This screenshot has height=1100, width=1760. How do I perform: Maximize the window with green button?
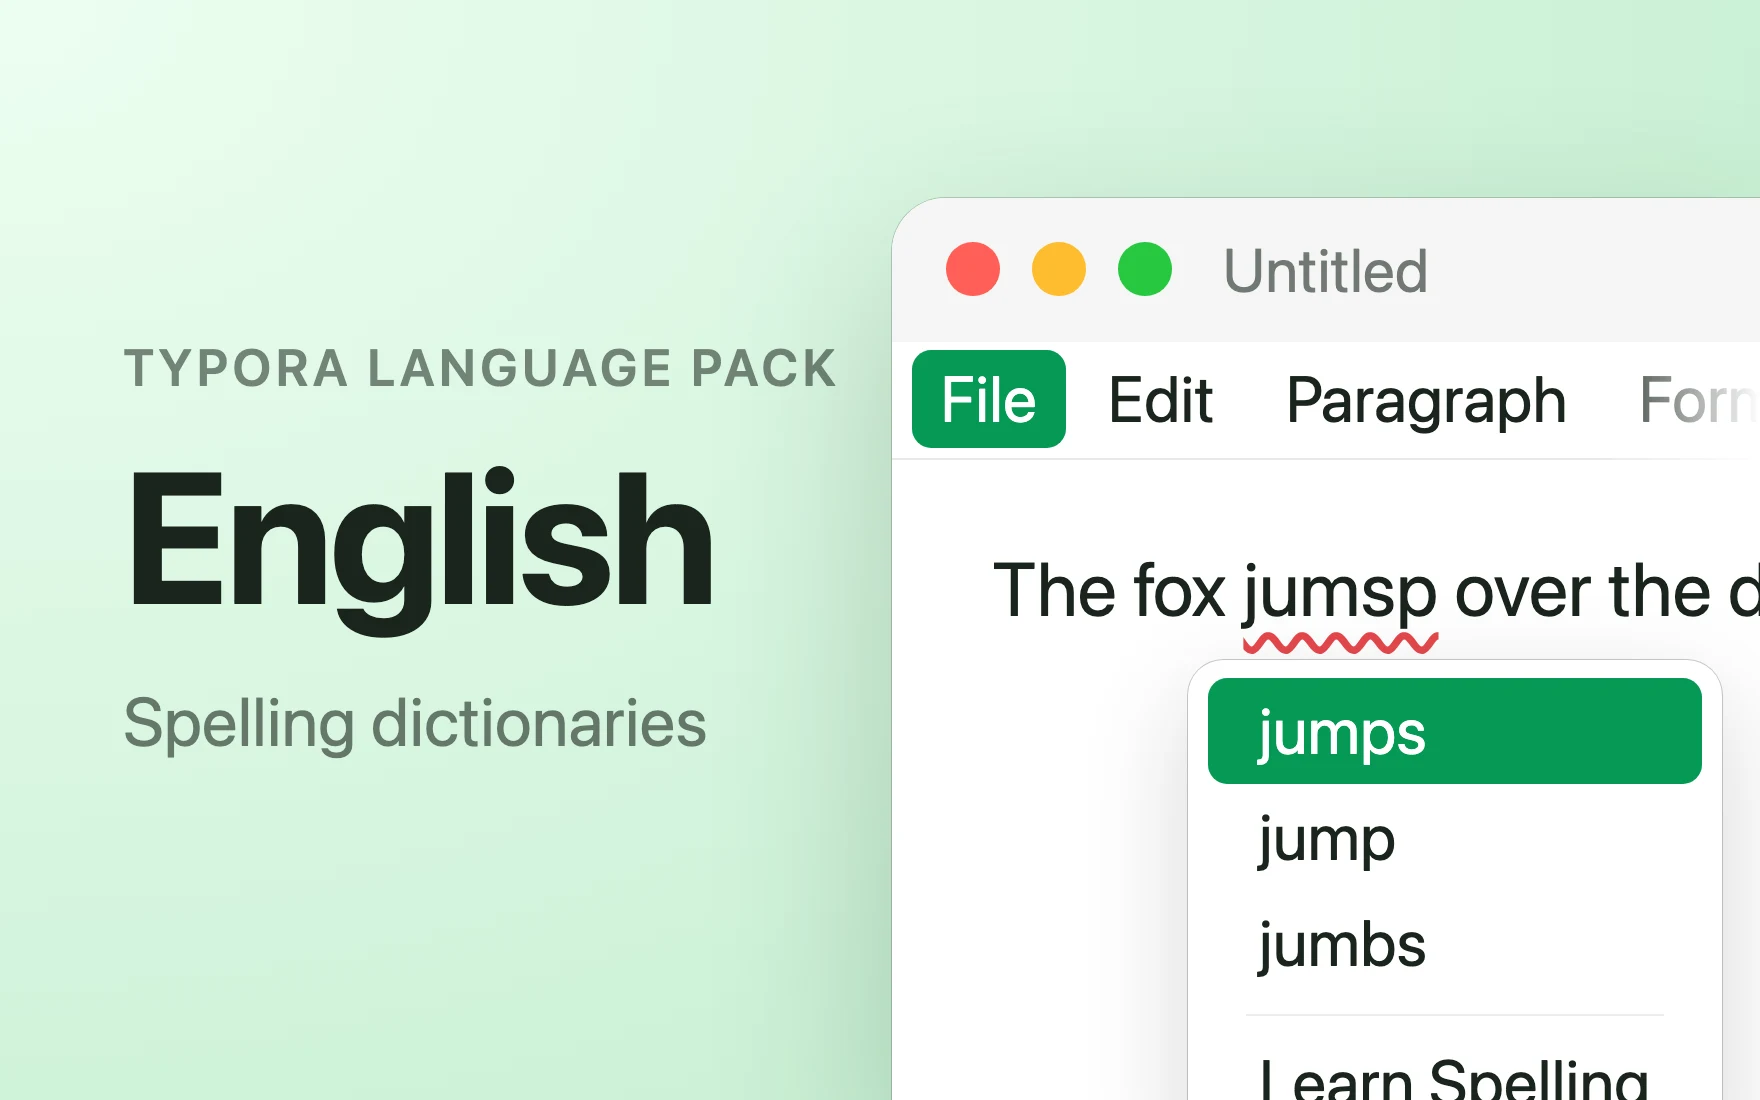(1145, 269)
